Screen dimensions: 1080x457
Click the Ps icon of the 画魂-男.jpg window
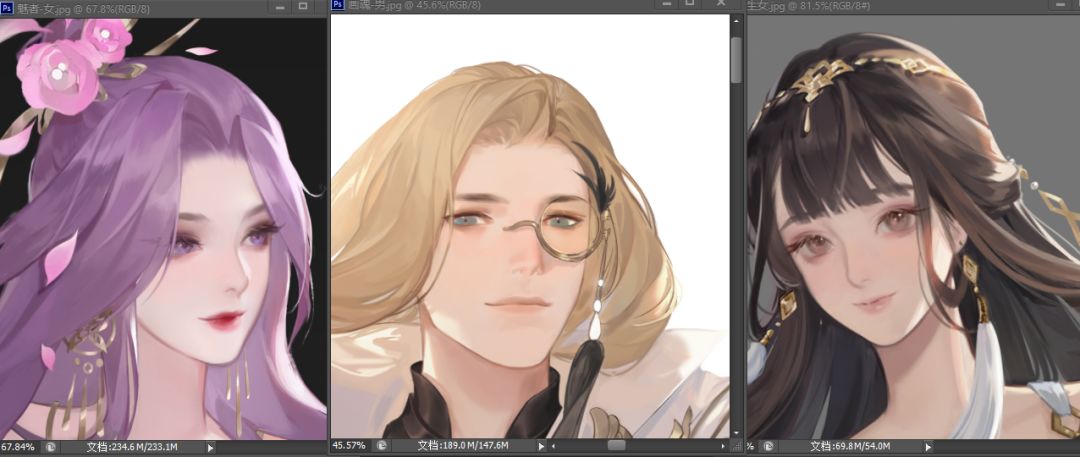(x=338, y=5)
